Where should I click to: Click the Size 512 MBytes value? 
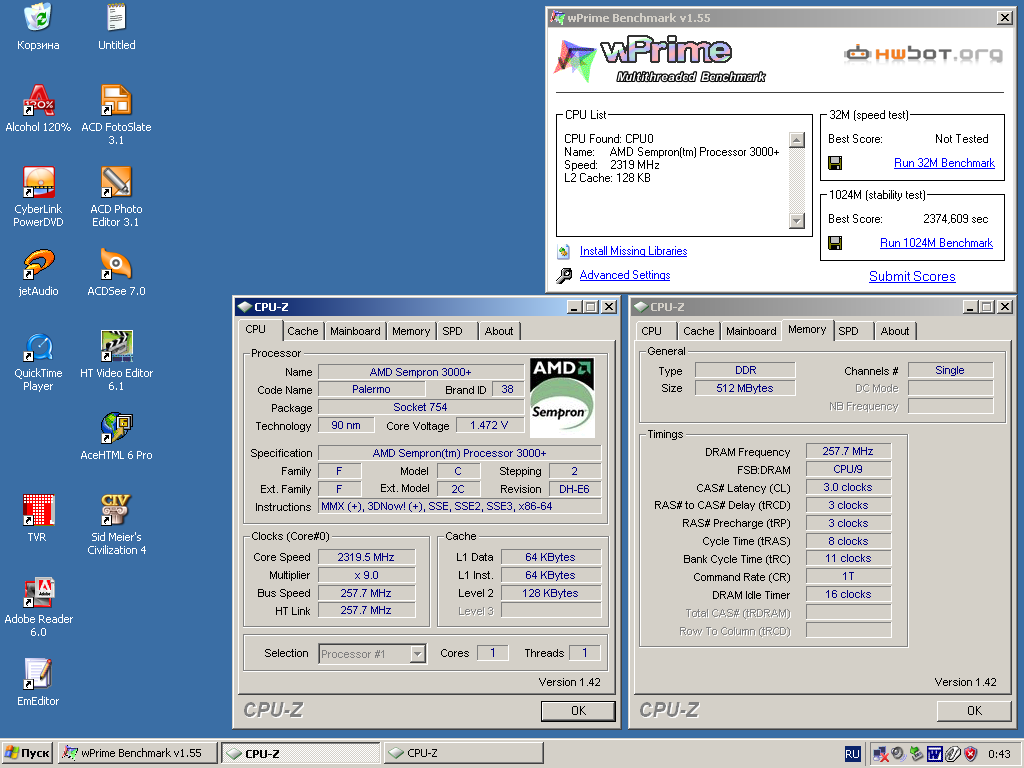(744, 389)
